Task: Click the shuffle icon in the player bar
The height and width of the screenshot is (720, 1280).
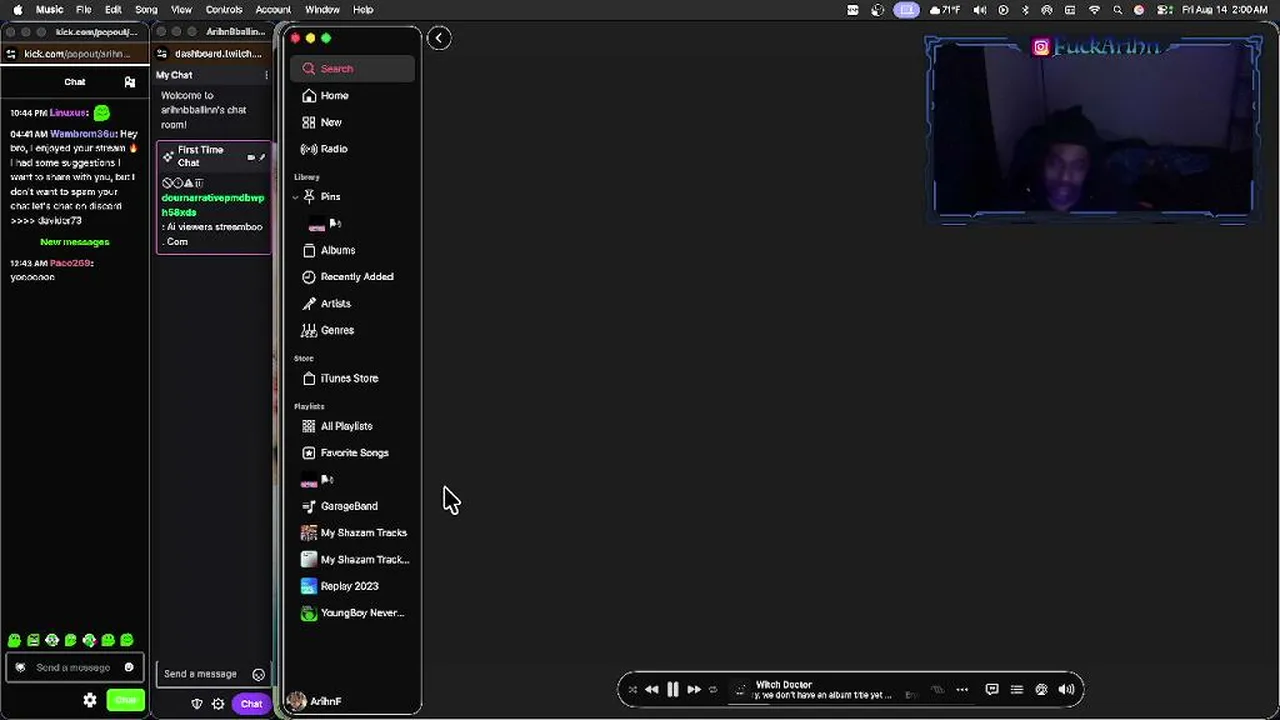Action: pyautogui.click(x=632, y=689)
